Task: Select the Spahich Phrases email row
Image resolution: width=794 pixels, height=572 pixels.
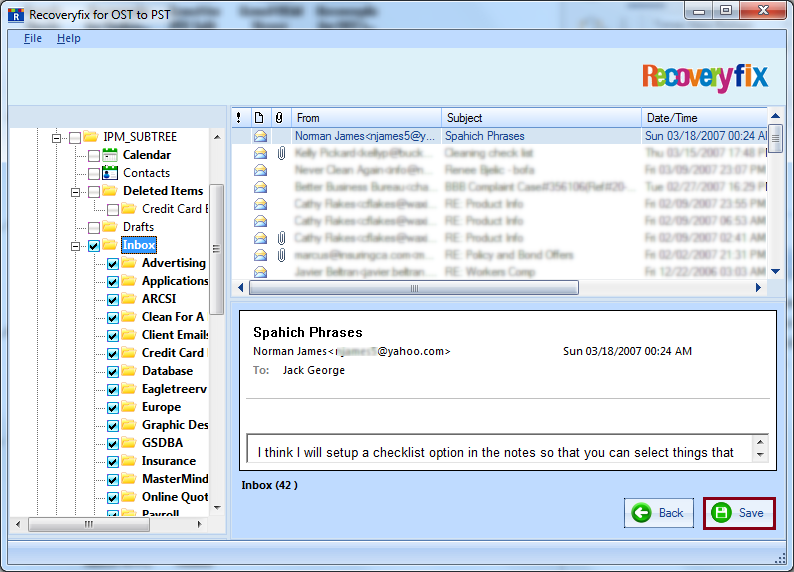Action: click(500, 136)
